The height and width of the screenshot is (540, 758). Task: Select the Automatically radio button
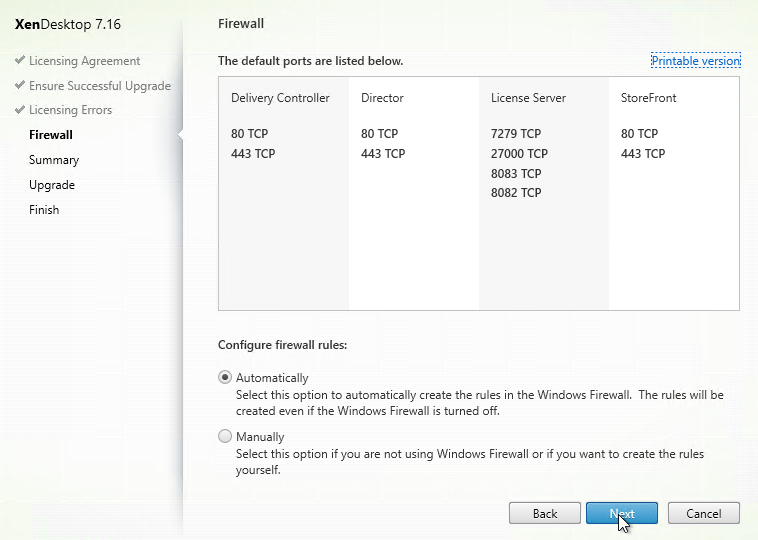point(225,377)
